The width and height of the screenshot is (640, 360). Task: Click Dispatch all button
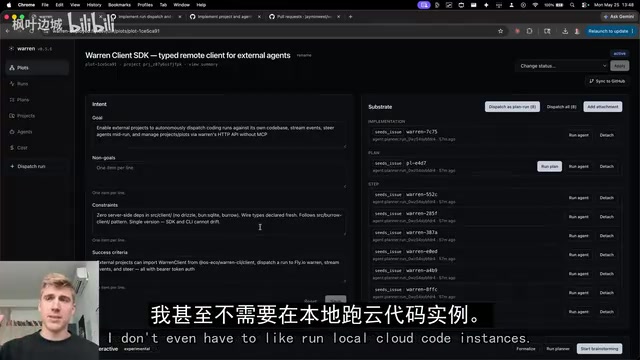tap(561, 107)
